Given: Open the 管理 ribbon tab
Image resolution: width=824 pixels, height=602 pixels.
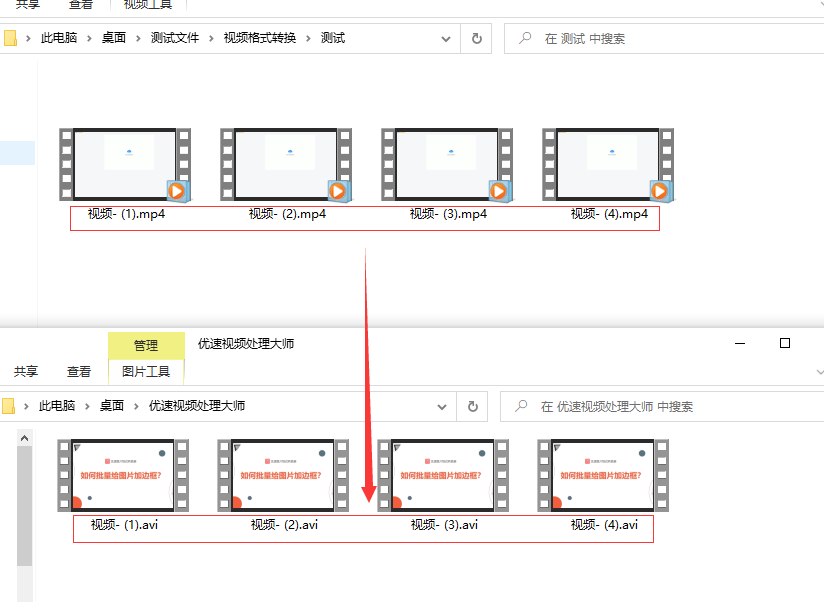Looking at the screenshot, I should point(146,345).
